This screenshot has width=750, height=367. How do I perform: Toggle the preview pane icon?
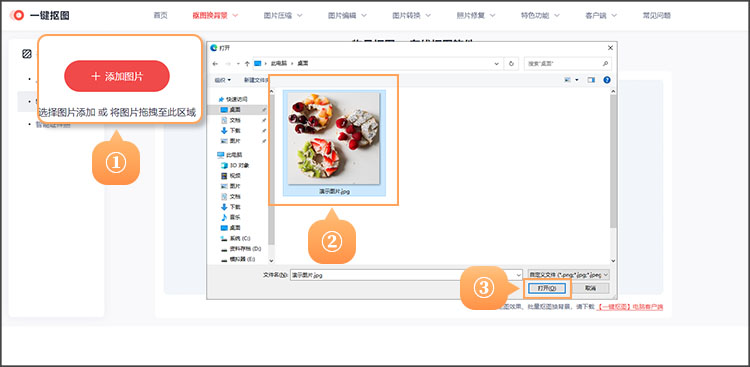591,80
